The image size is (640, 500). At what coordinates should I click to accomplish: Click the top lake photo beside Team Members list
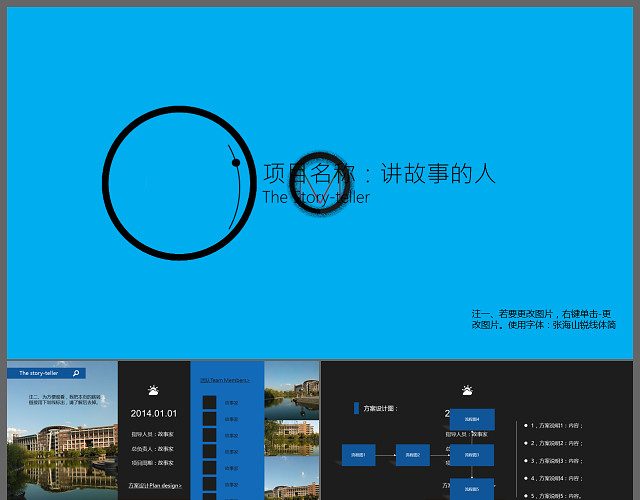pyautogui.click(x=292, y=391)
